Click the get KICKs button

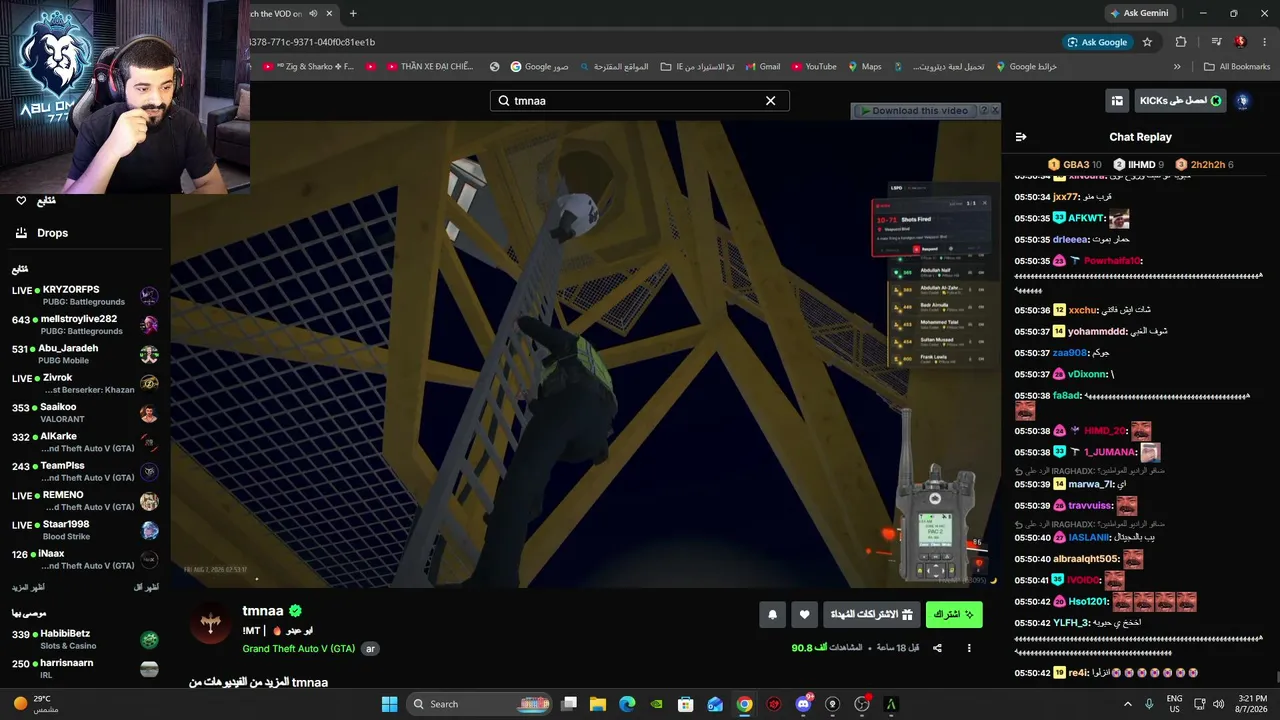[1180, 101]
